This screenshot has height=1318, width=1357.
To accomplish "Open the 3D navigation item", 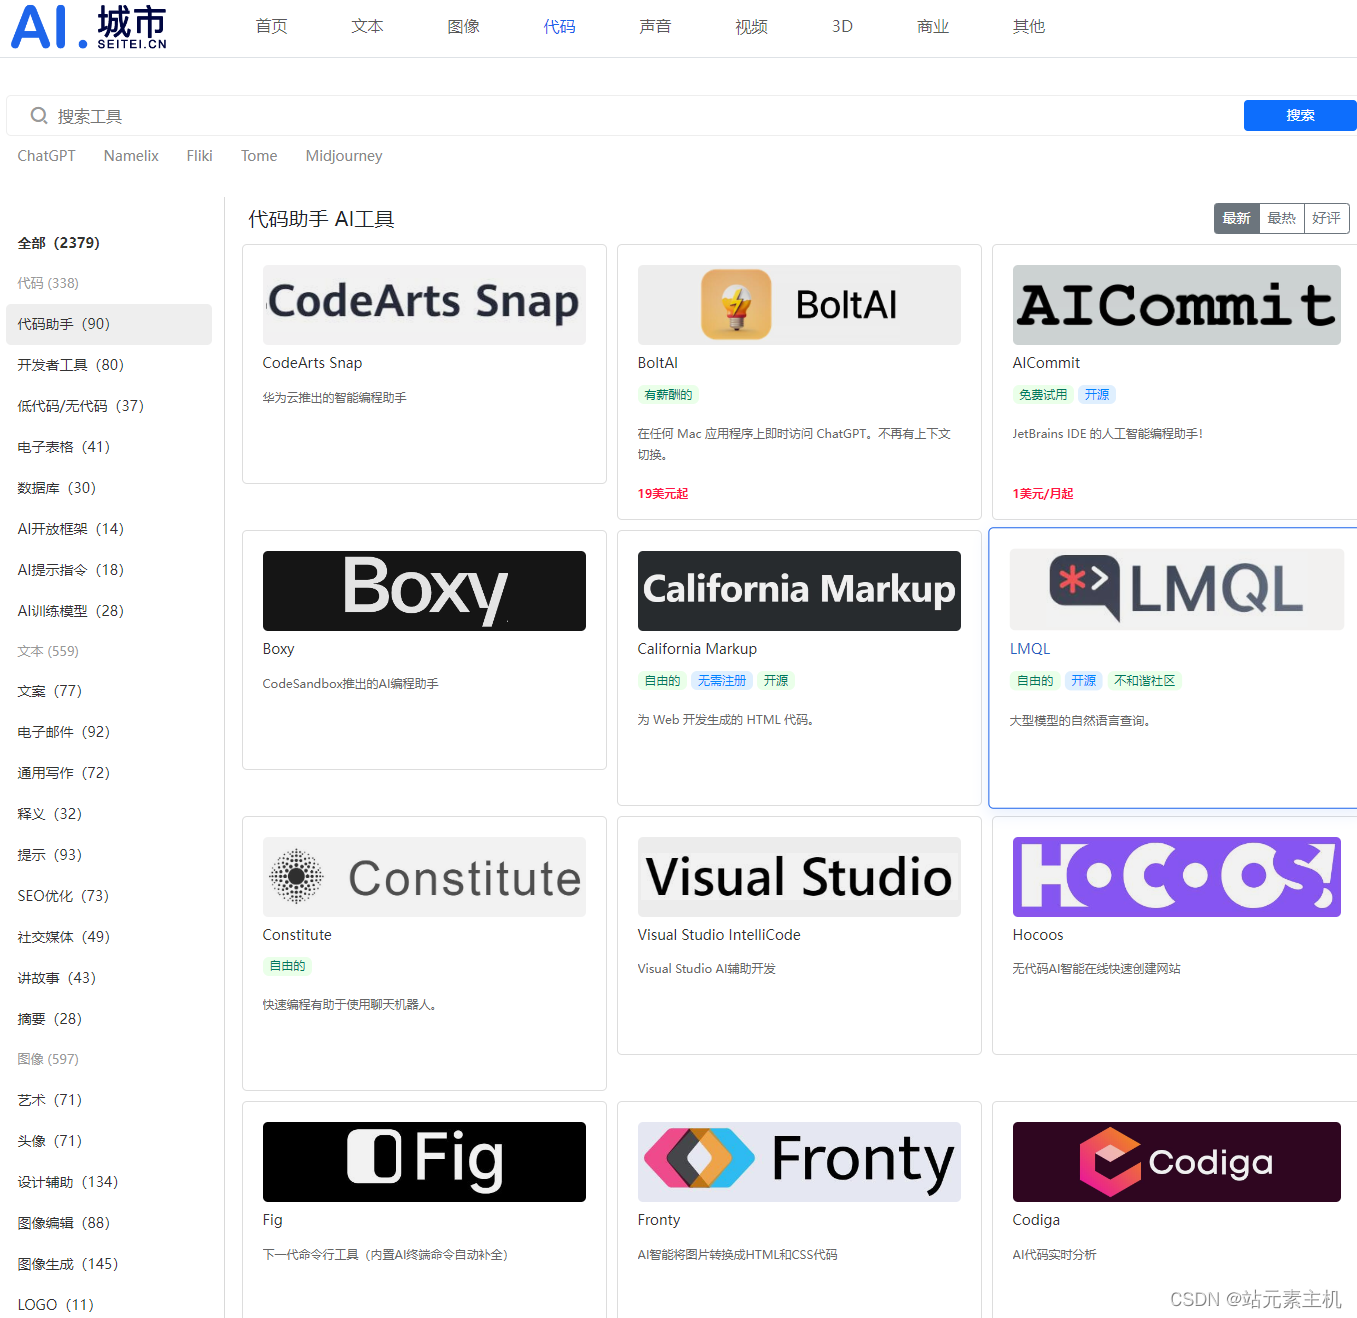I will click(x=842, y=27).
